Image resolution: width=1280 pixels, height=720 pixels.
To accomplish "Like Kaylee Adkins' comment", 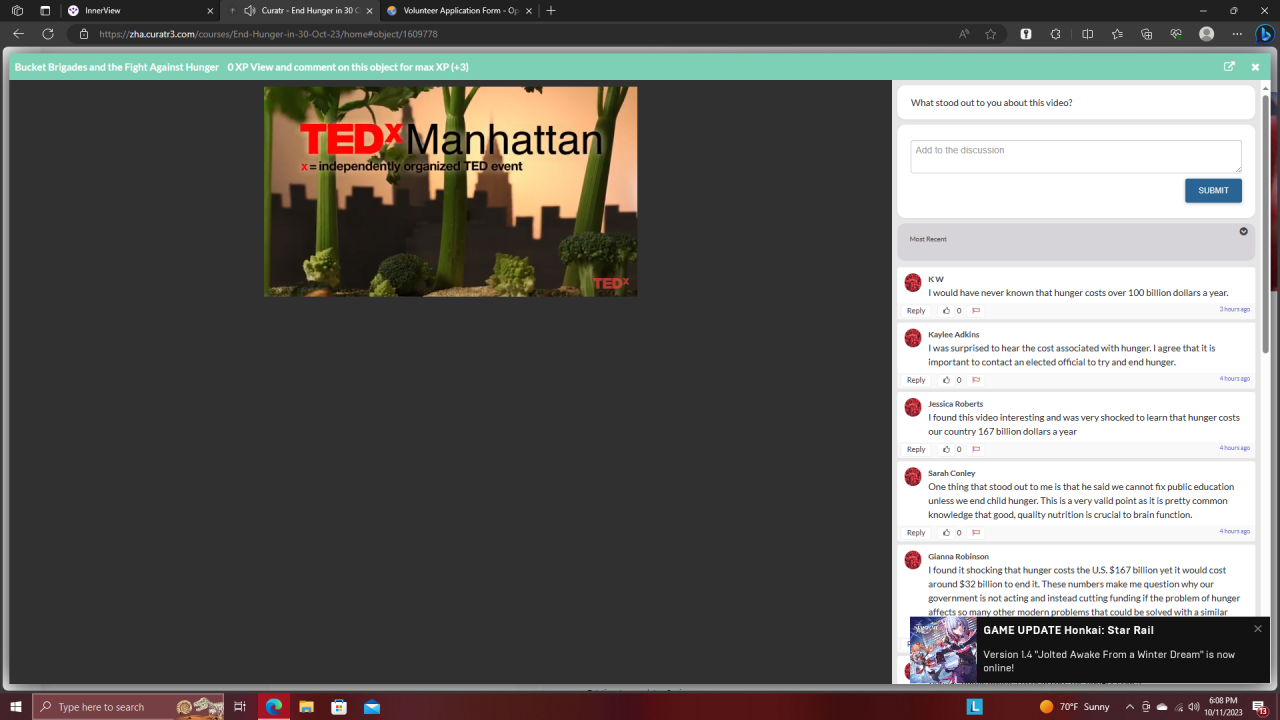I will [947, 380].
